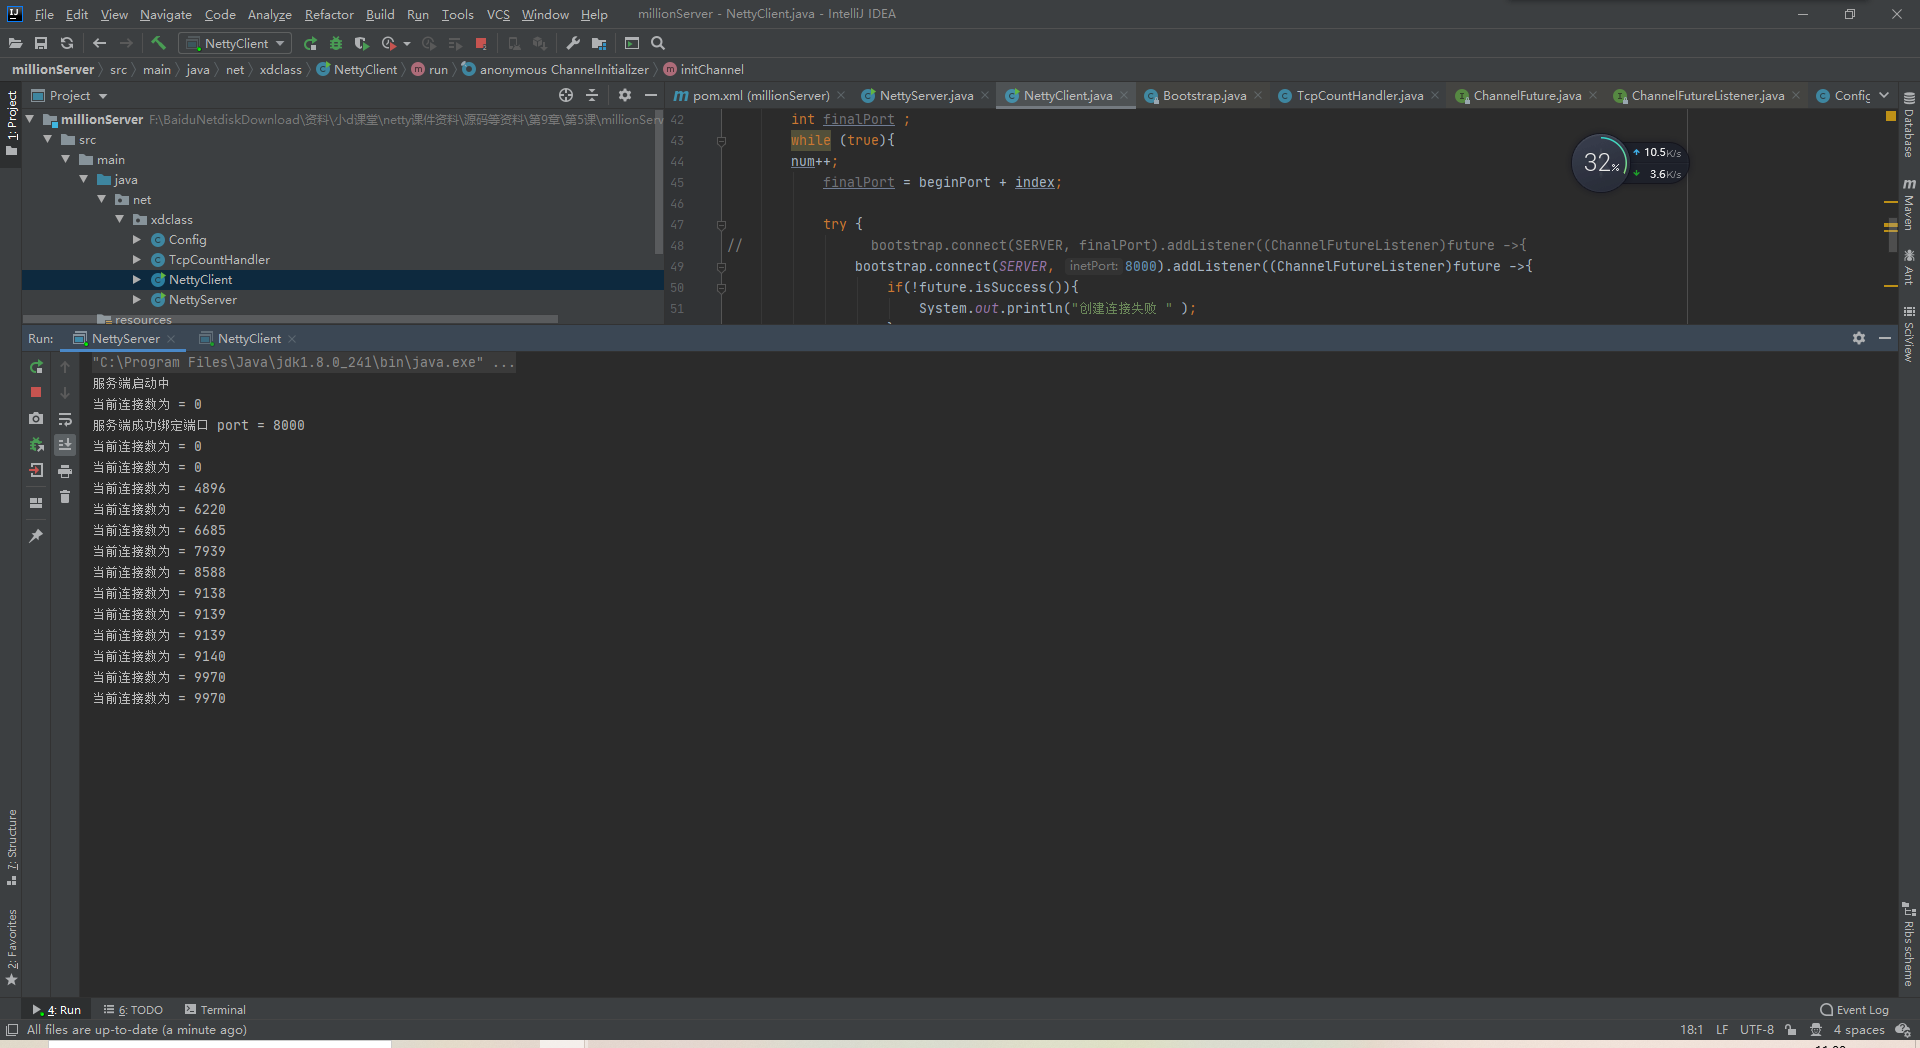Toggle scroll to end of console
Viewport: 1920px width, 1048px height.
(65, 445)
